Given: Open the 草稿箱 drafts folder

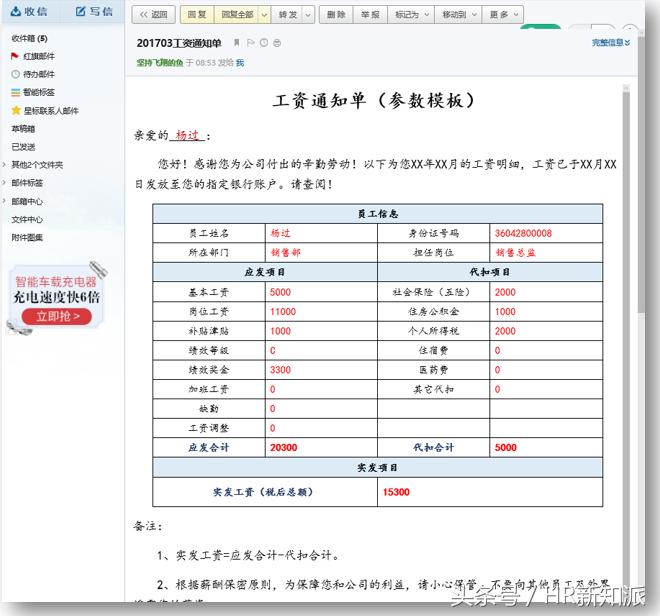Looking at the screenshot, I should click(x=23, y=128).
